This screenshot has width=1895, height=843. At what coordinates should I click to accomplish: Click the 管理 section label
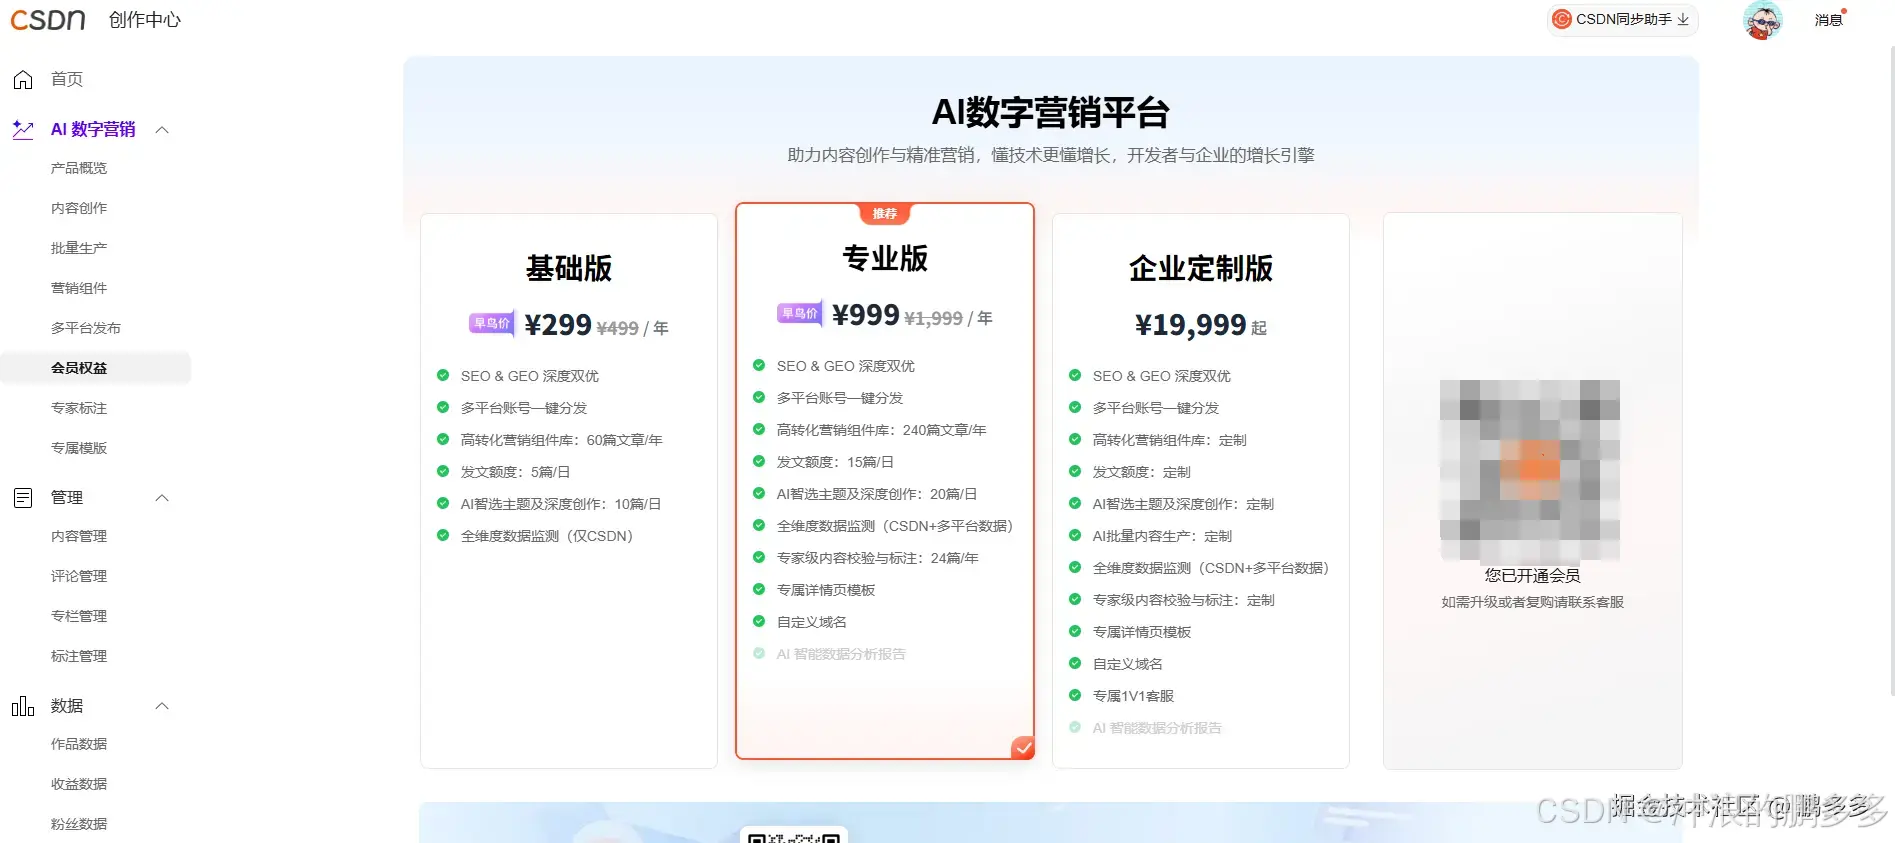click(x=67, y=497)
